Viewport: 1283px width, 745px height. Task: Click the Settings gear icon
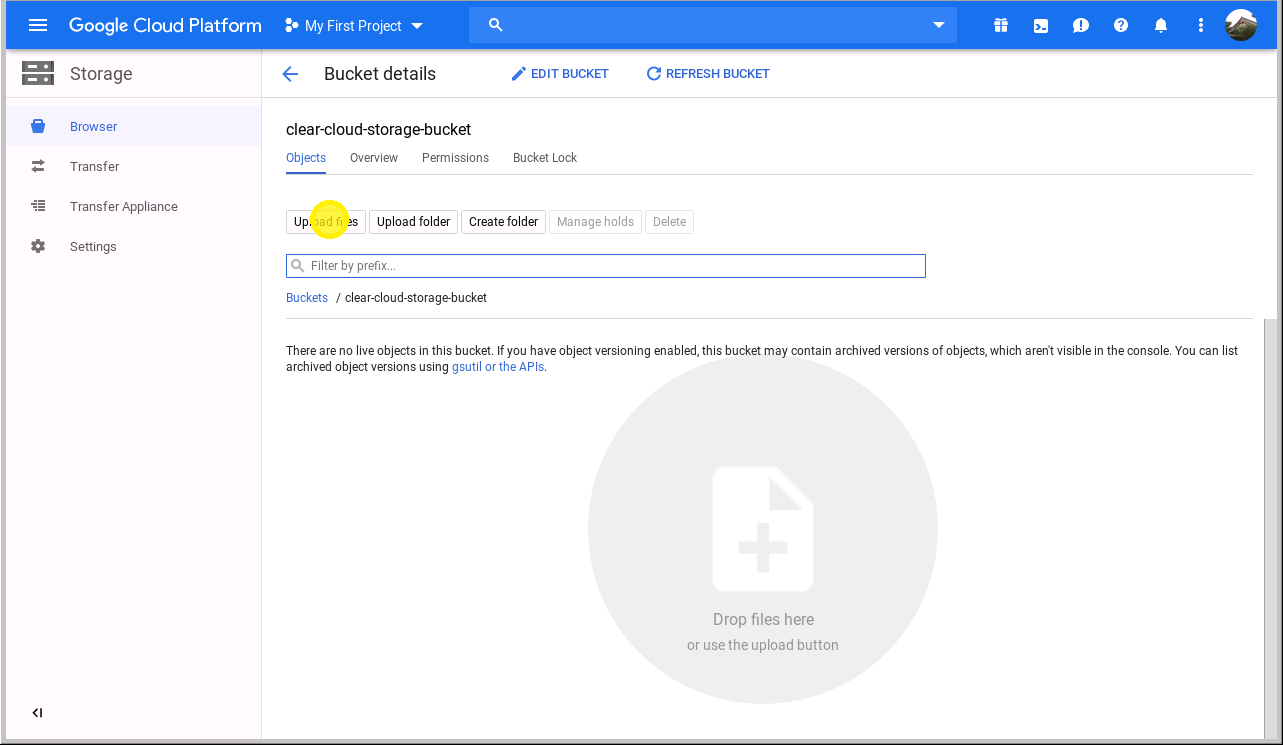point(38,246)
